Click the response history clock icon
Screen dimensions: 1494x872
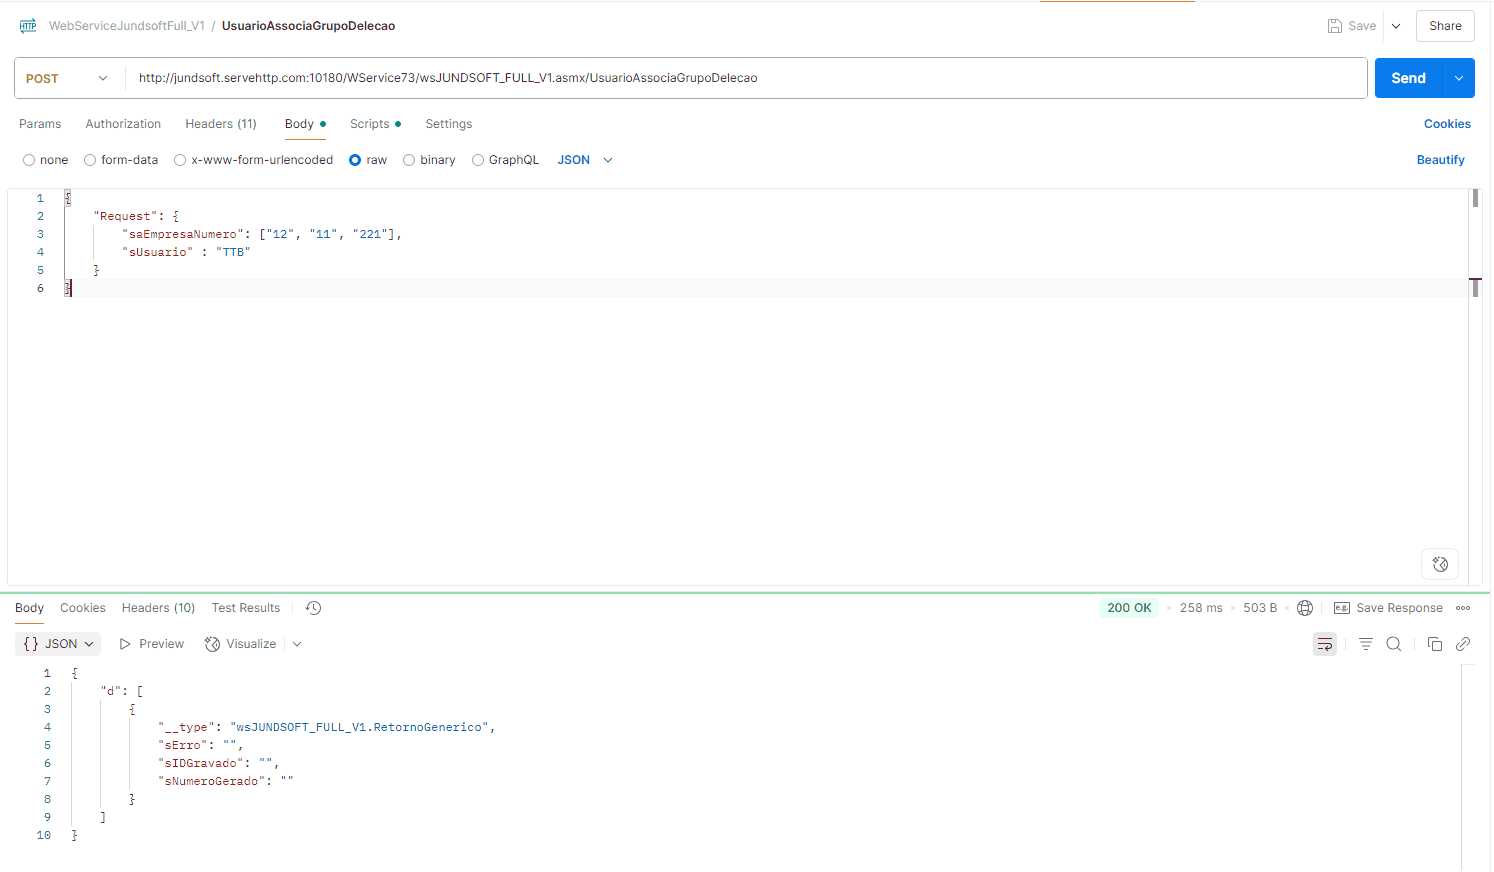point(313,608)
